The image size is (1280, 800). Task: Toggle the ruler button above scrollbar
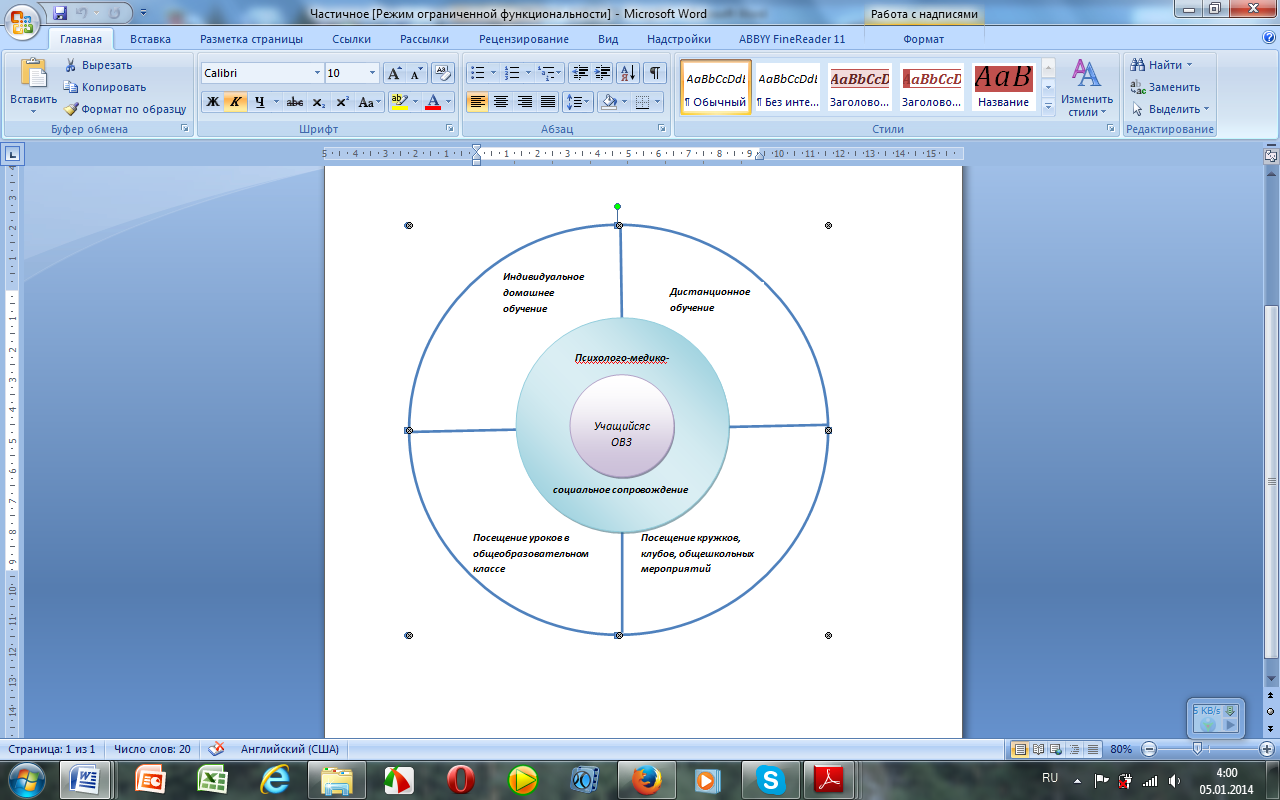pos(1271,155)
